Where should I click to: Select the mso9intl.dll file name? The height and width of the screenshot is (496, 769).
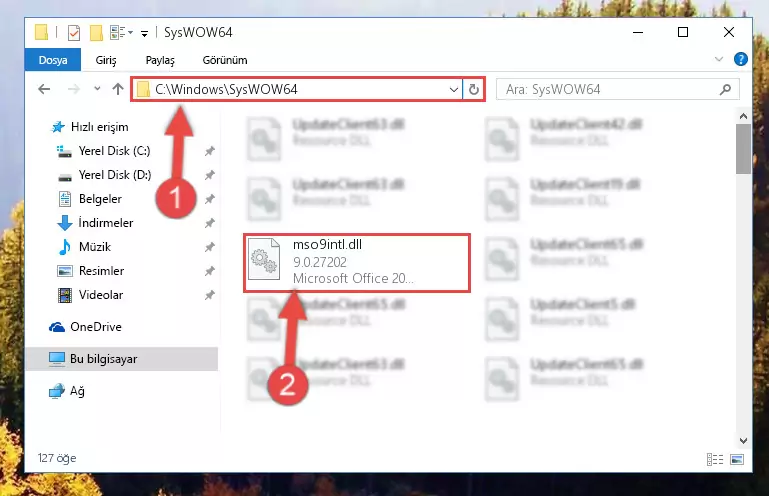[327, 244]
